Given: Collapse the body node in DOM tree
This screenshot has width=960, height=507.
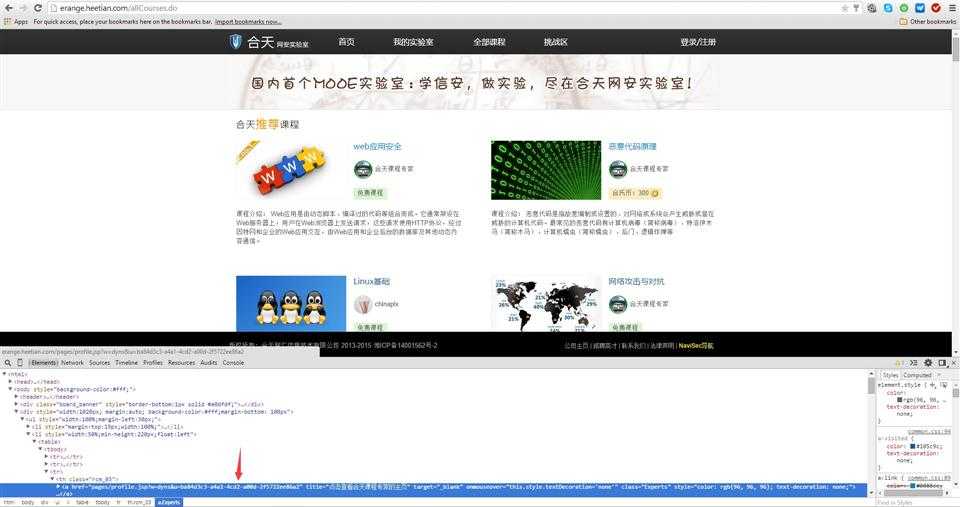Looking at the screenshot, I should click(10, 389).
